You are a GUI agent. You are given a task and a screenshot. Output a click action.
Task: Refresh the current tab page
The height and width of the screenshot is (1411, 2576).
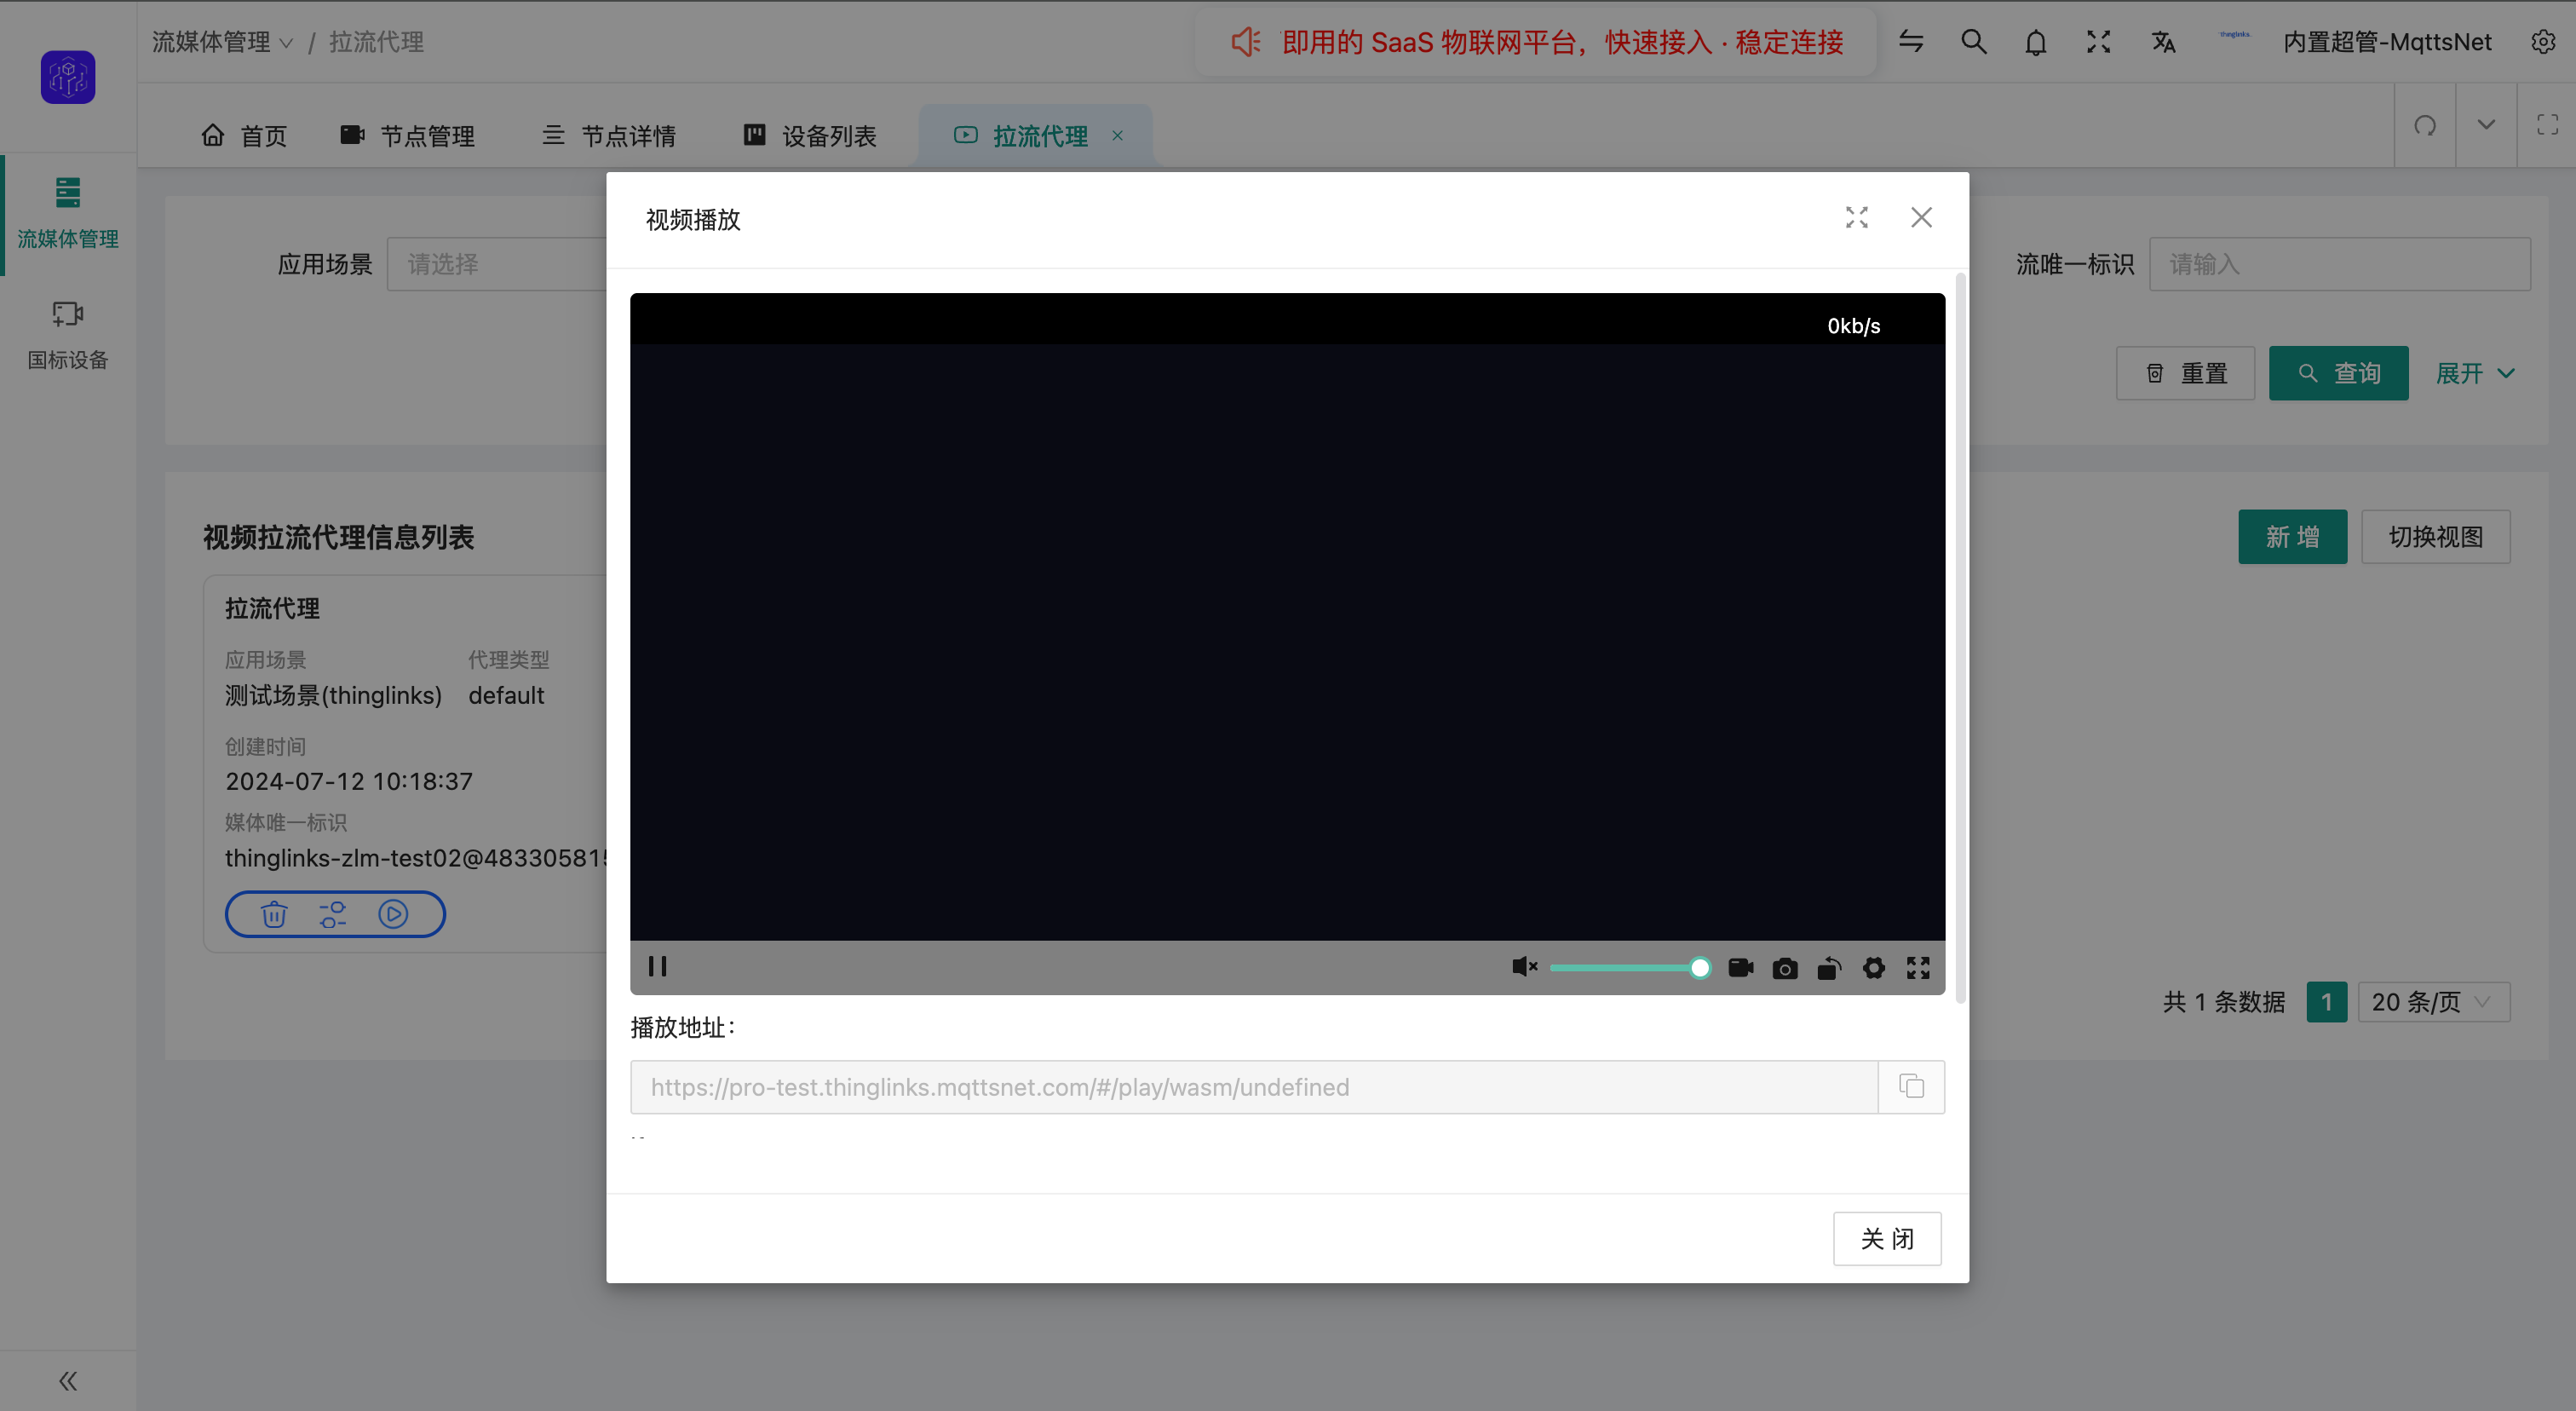pyautogui.click(x=2425, y=125)
